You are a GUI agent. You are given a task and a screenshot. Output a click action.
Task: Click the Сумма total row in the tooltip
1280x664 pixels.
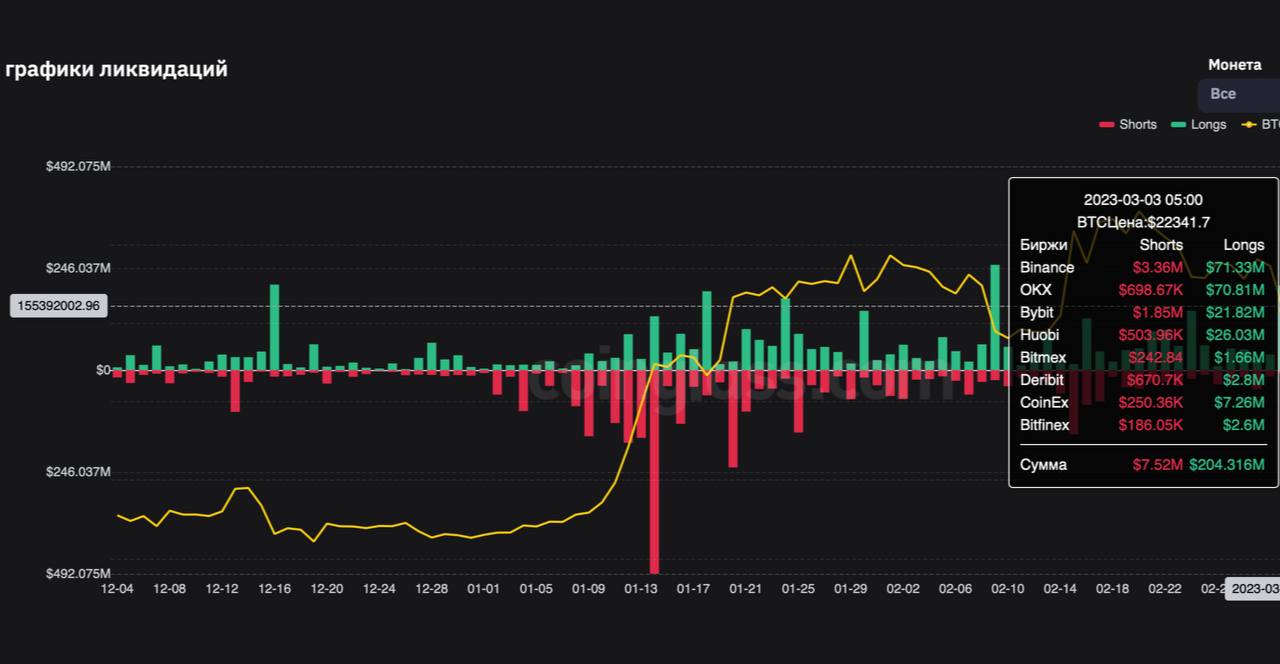click(1142, 465)
